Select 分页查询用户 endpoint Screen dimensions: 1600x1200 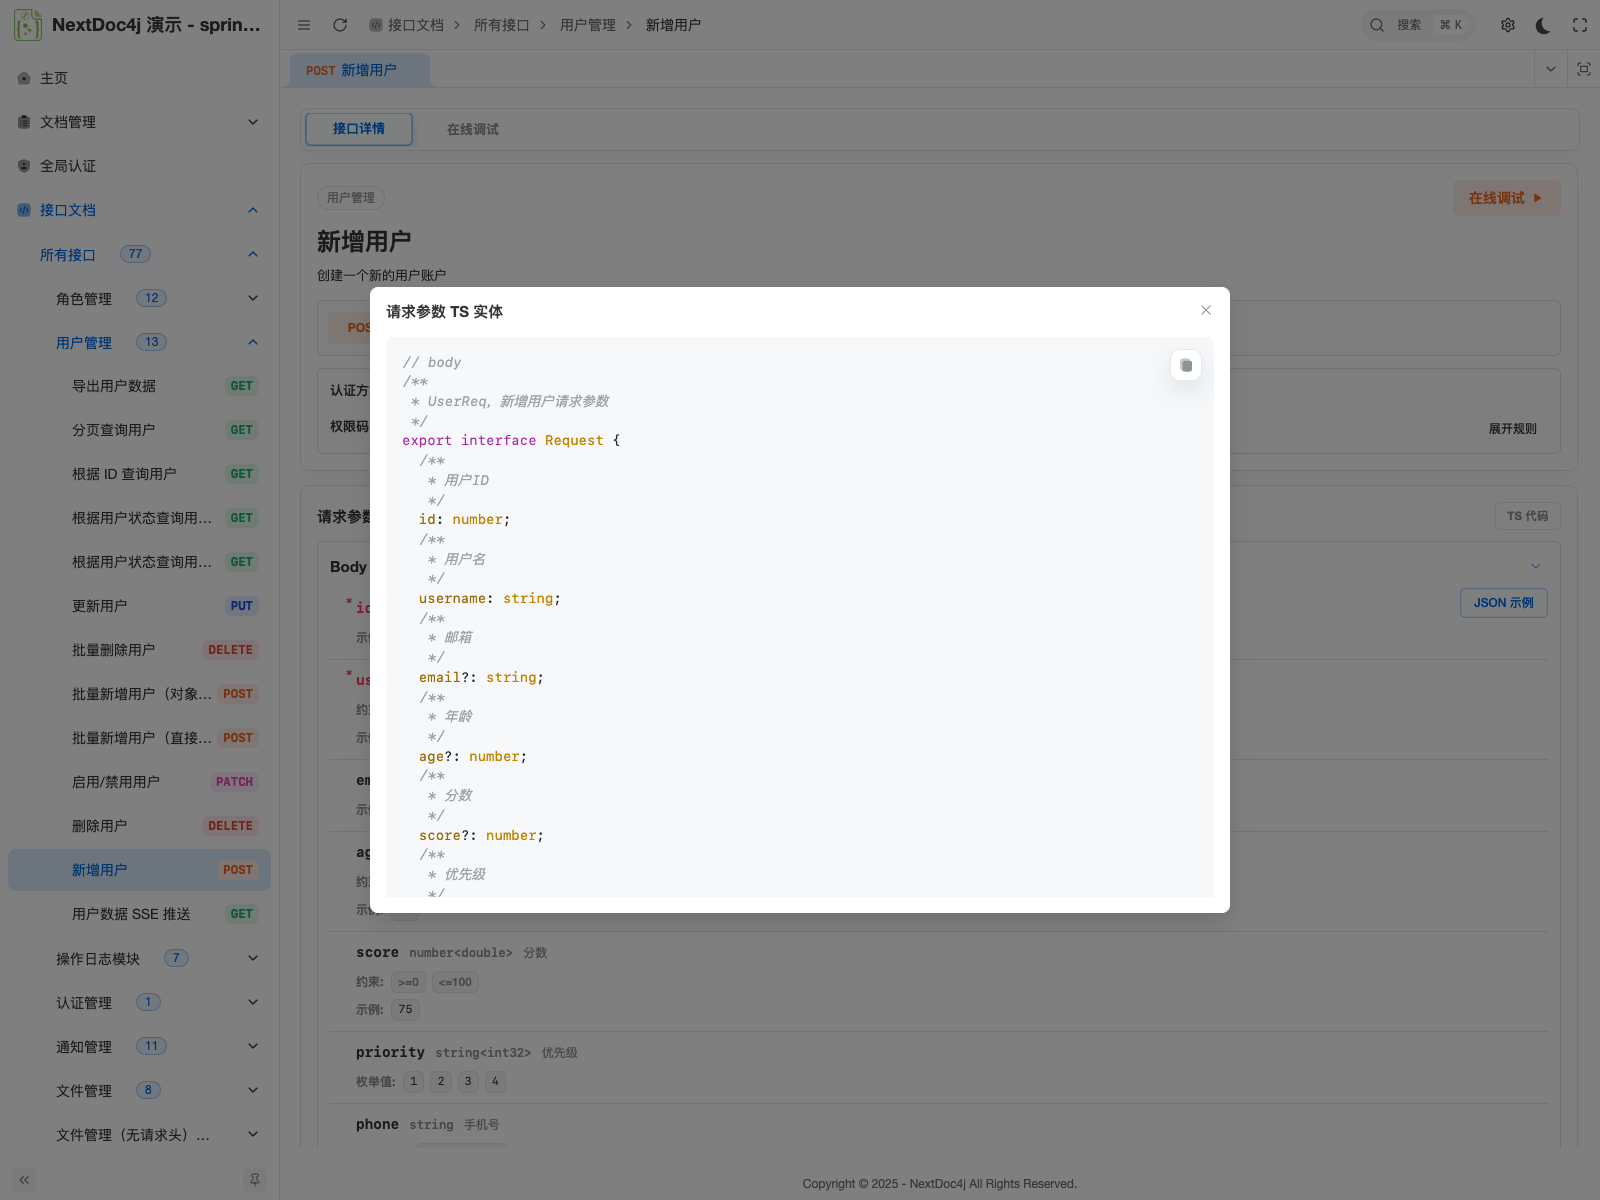pyautogui.click(x=139, y=430)
